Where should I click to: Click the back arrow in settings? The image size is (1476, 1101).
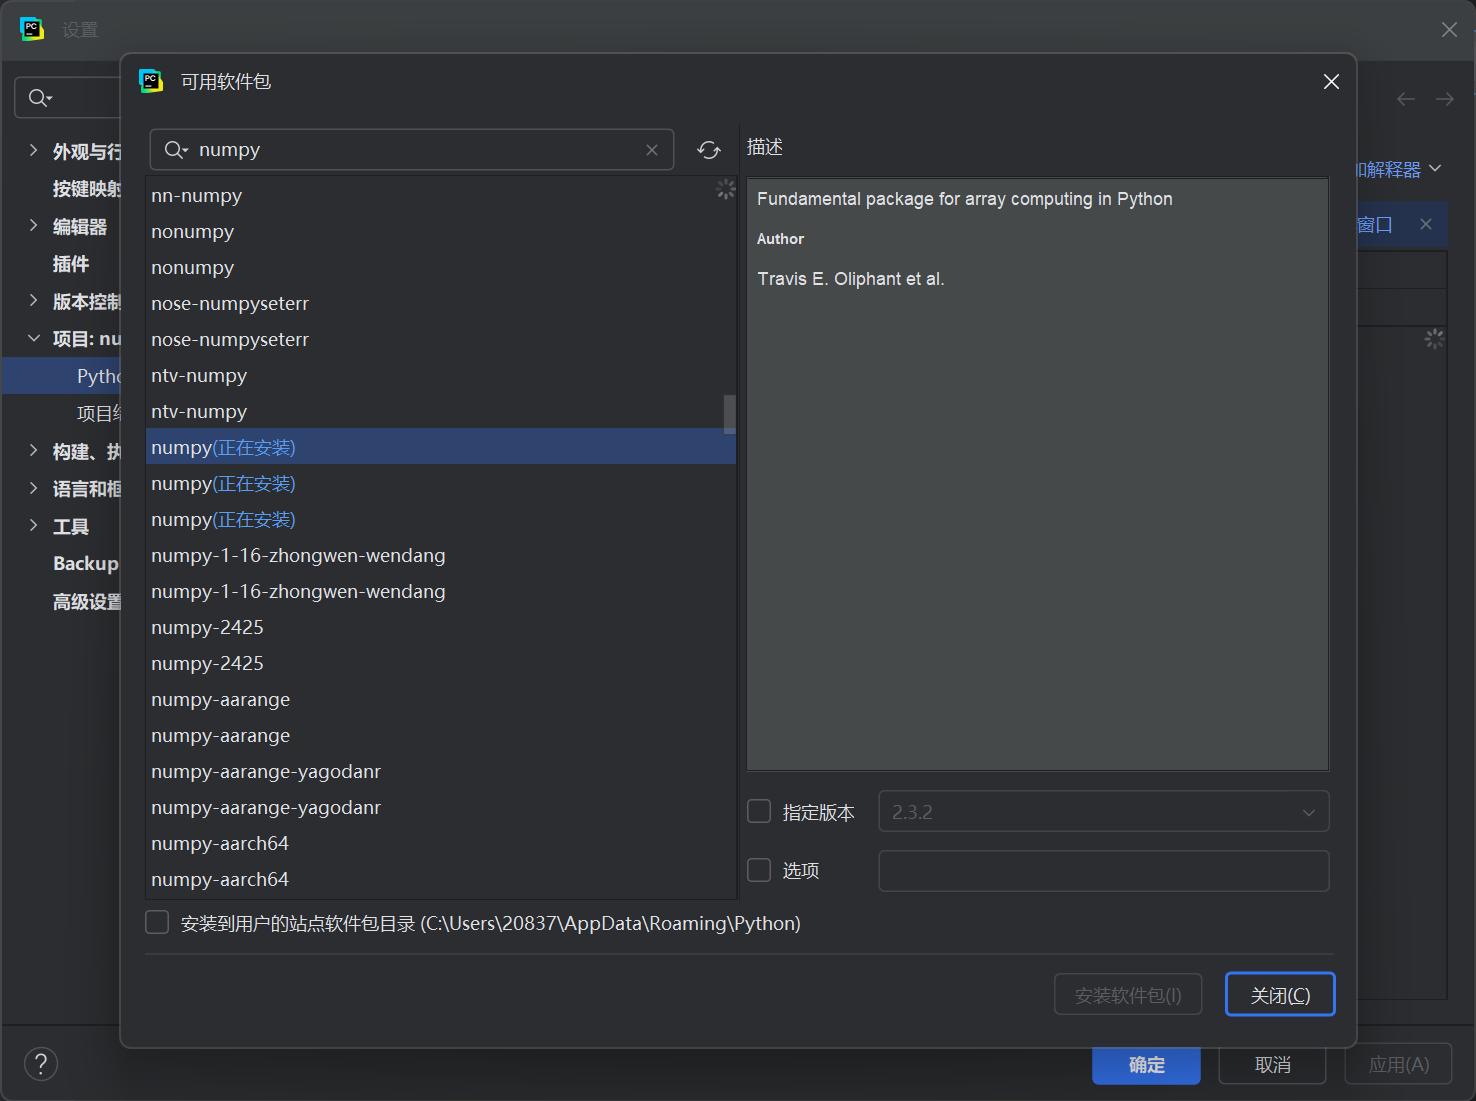(1406, 99)
